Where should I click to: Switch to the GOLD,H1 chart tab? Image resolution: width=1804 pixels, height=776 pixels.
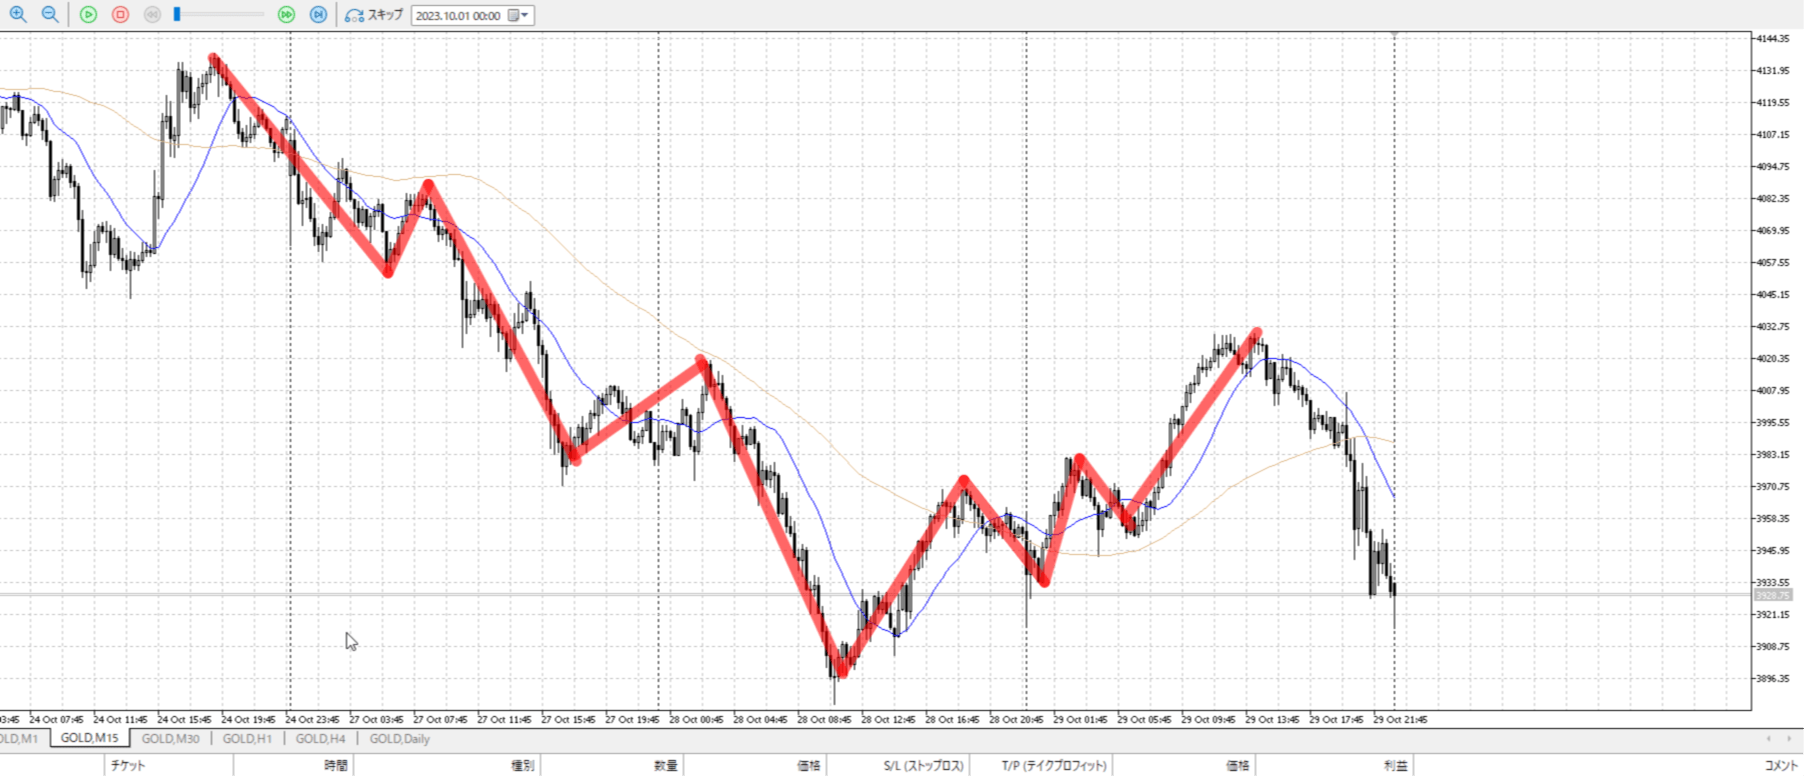coord(247,739)
